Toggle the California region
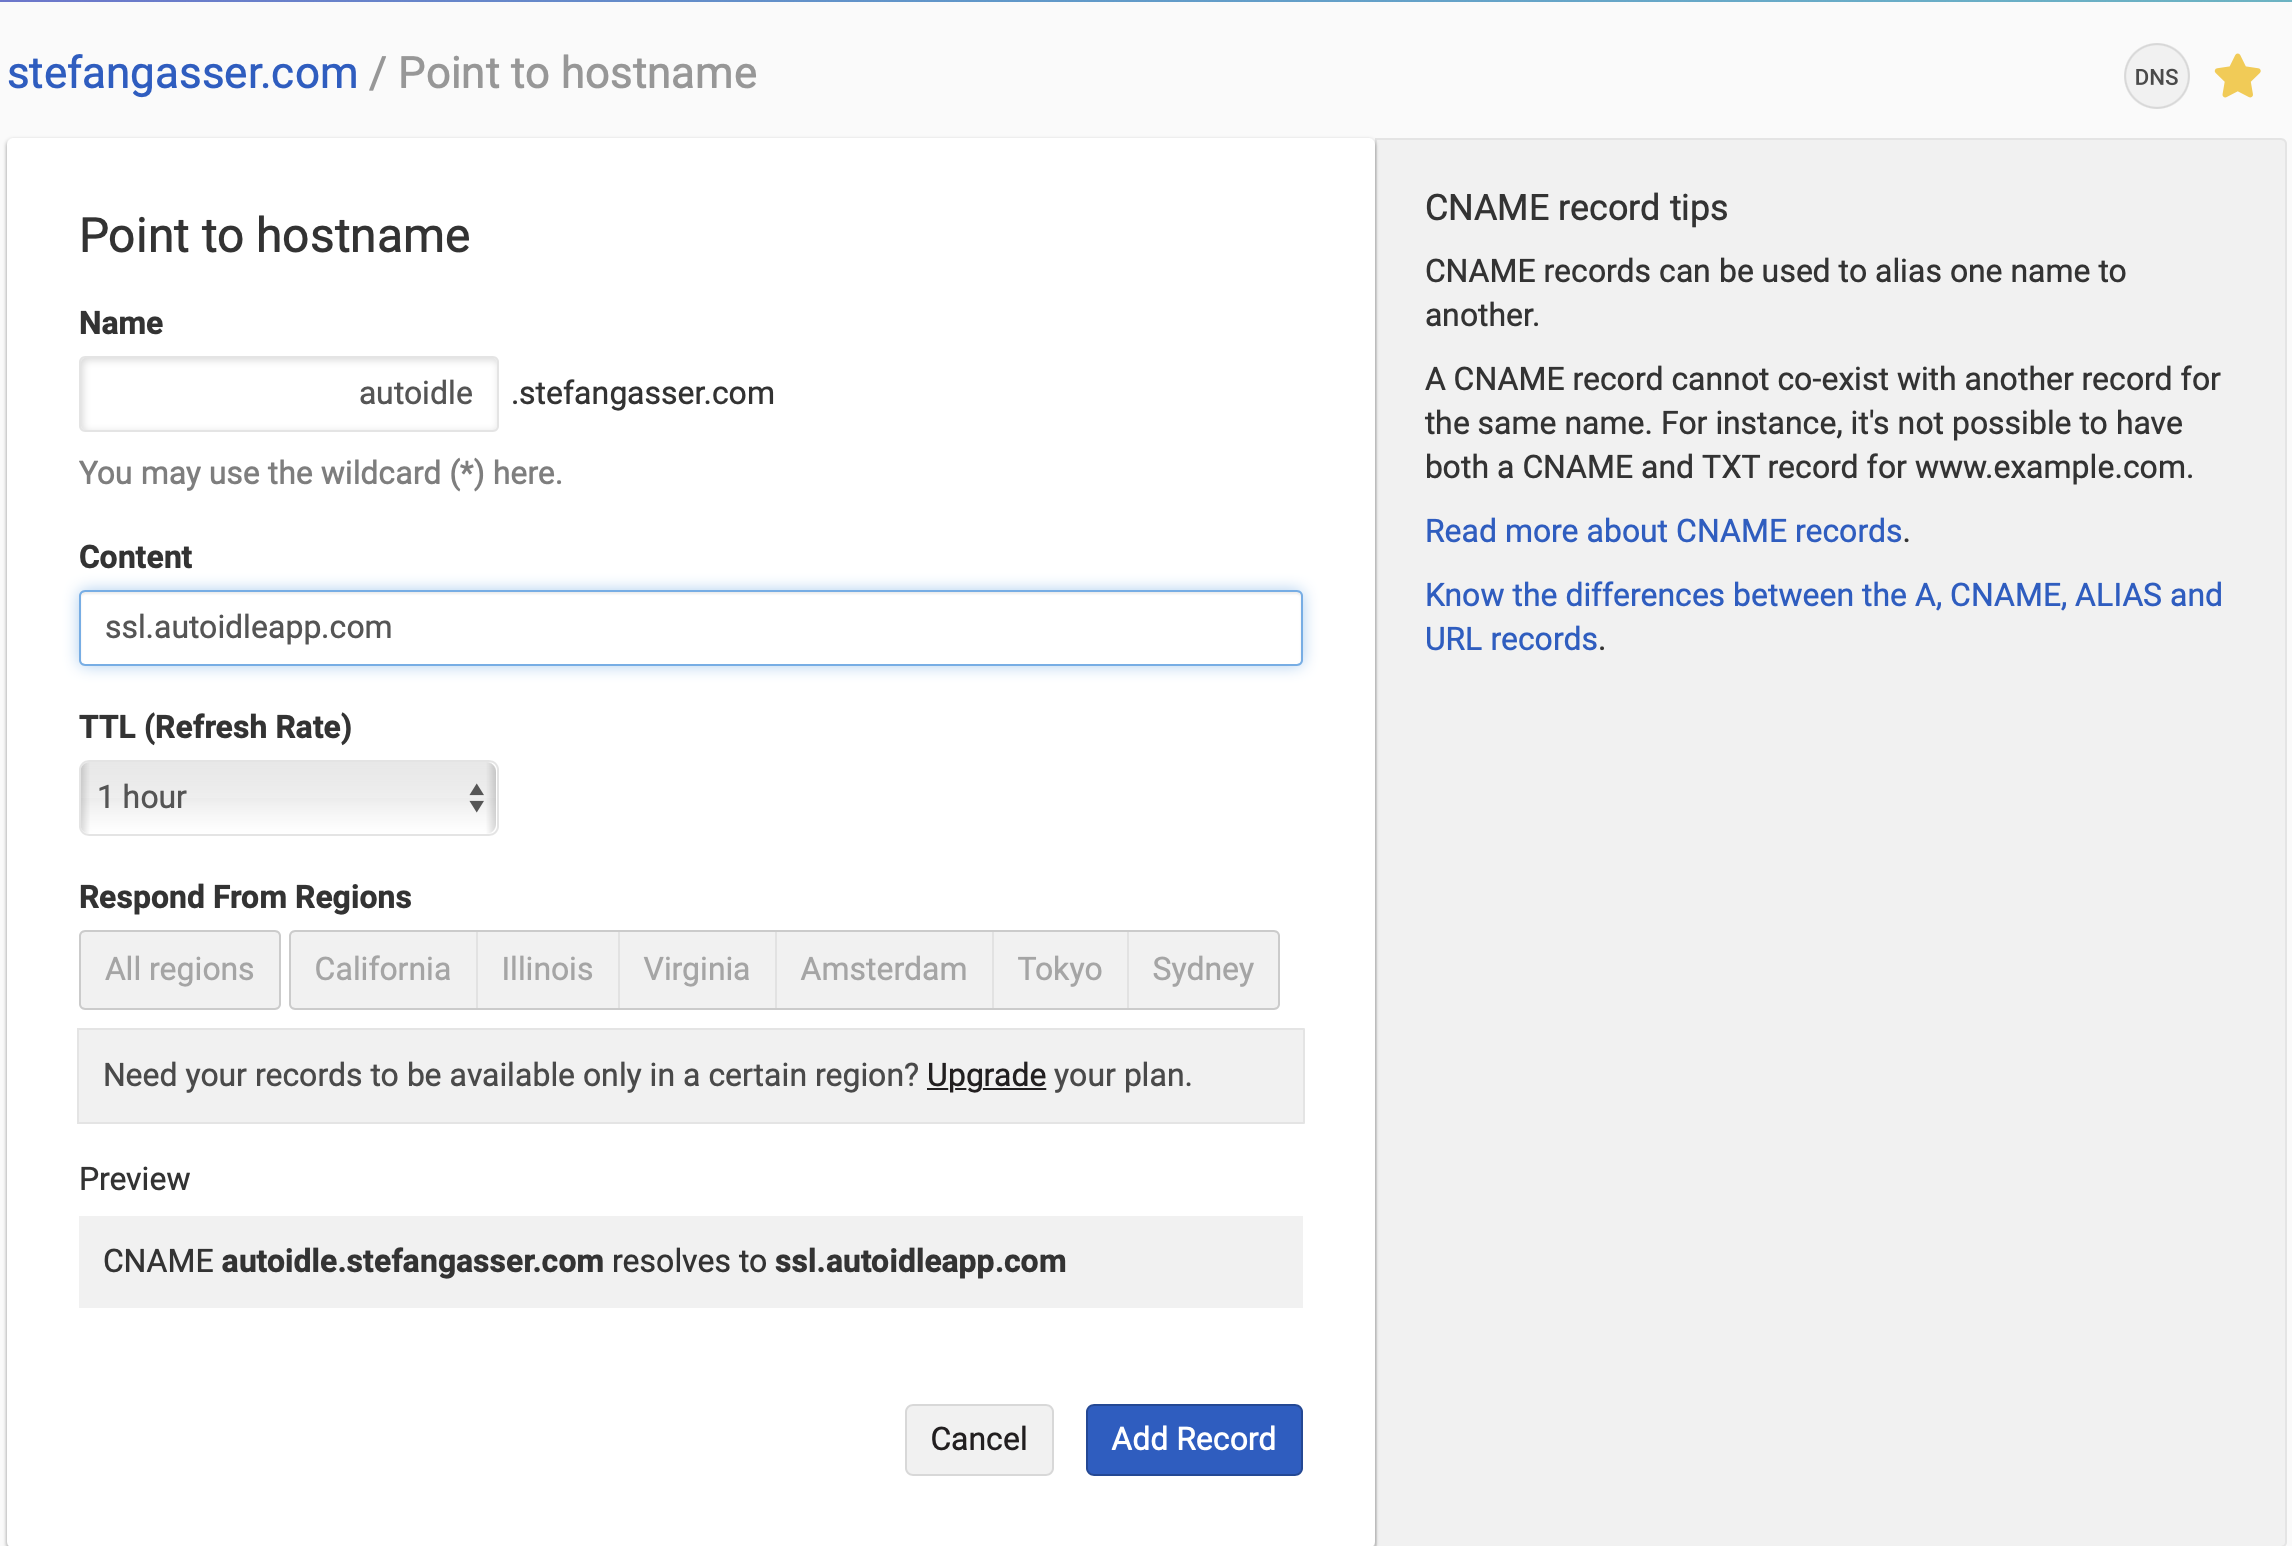Screen dimensions: 2292x1546 (382, 969)
